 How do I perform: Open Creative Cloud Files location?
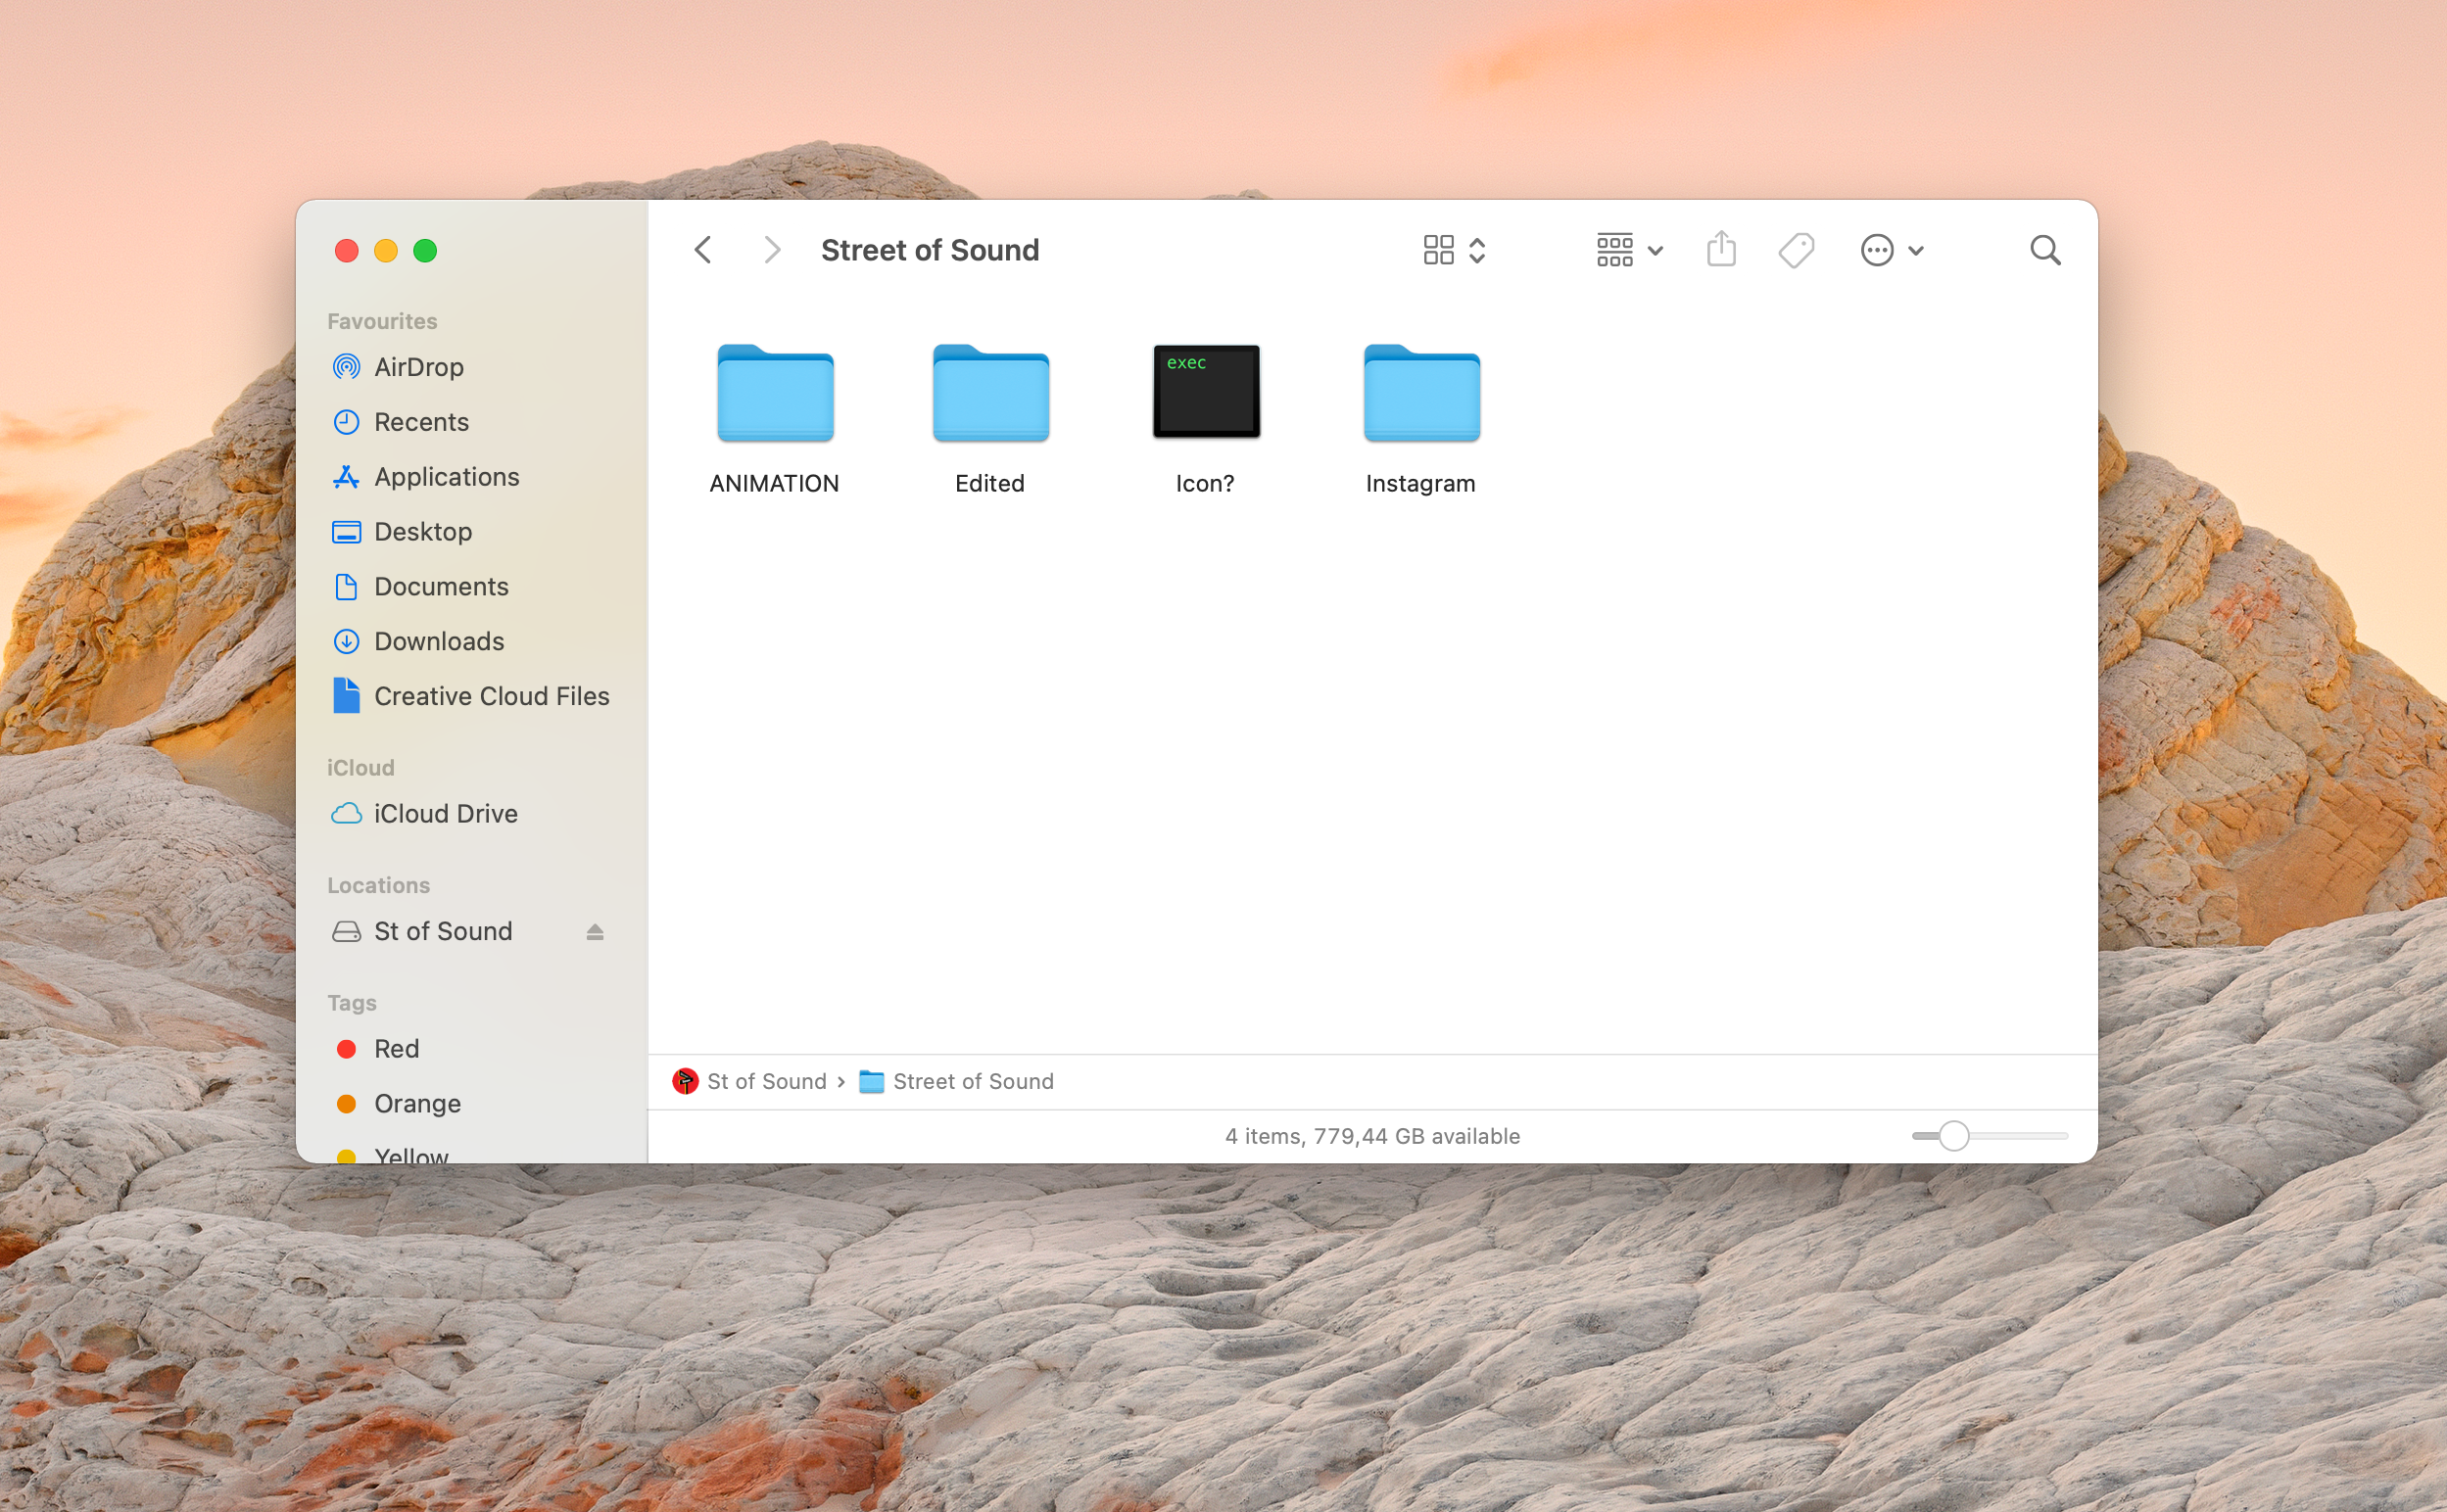tap(491, 696)
